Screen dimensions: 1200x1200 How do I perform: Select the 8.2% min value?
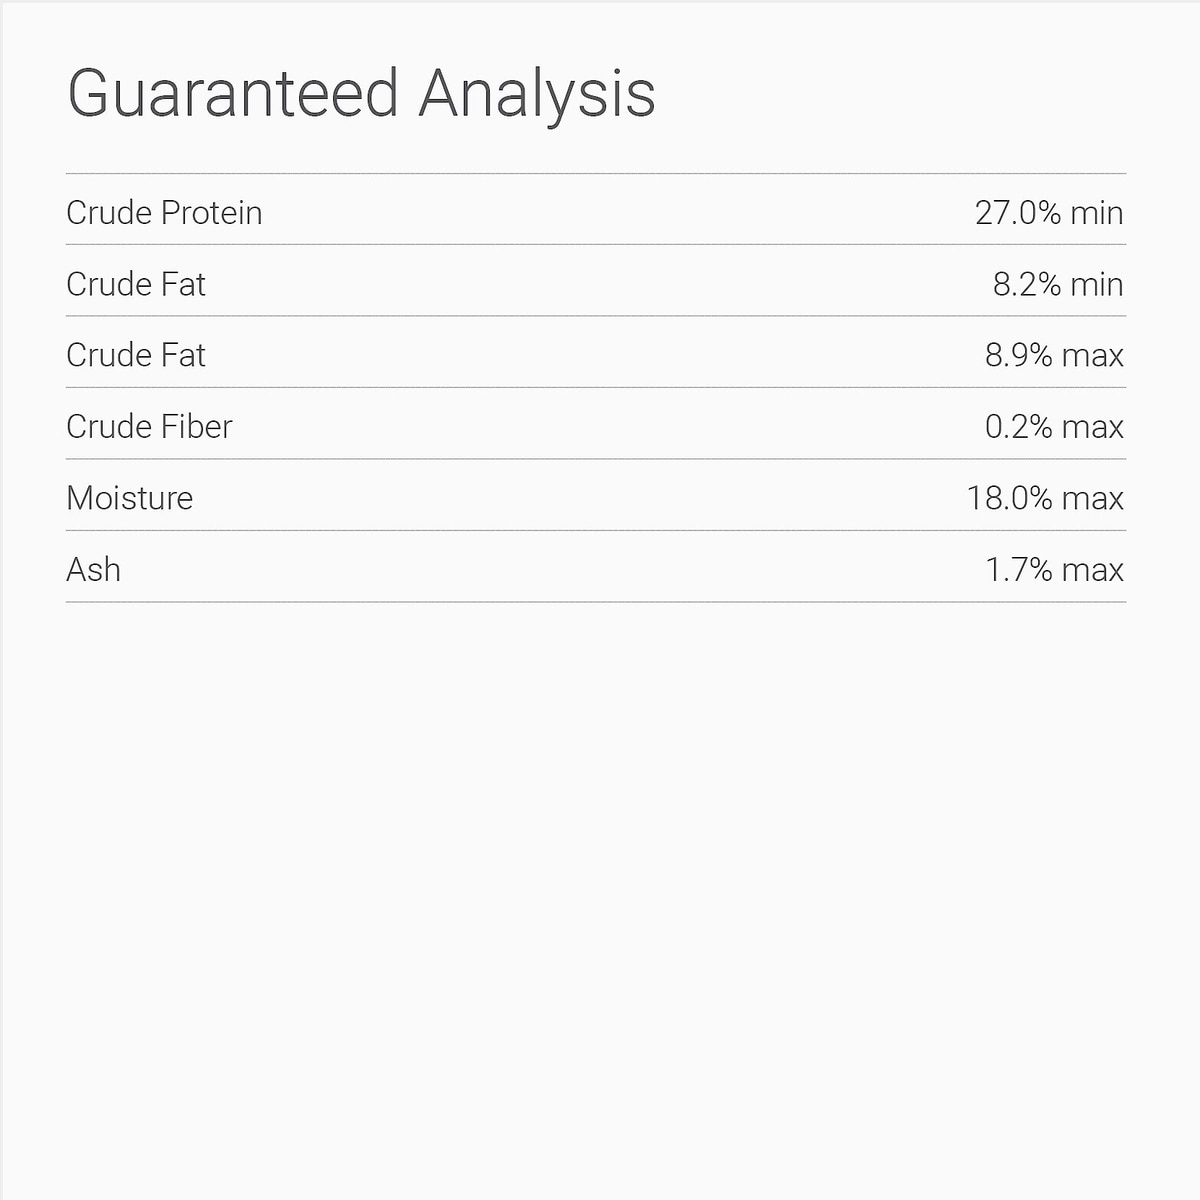(x=1058, y=285)
